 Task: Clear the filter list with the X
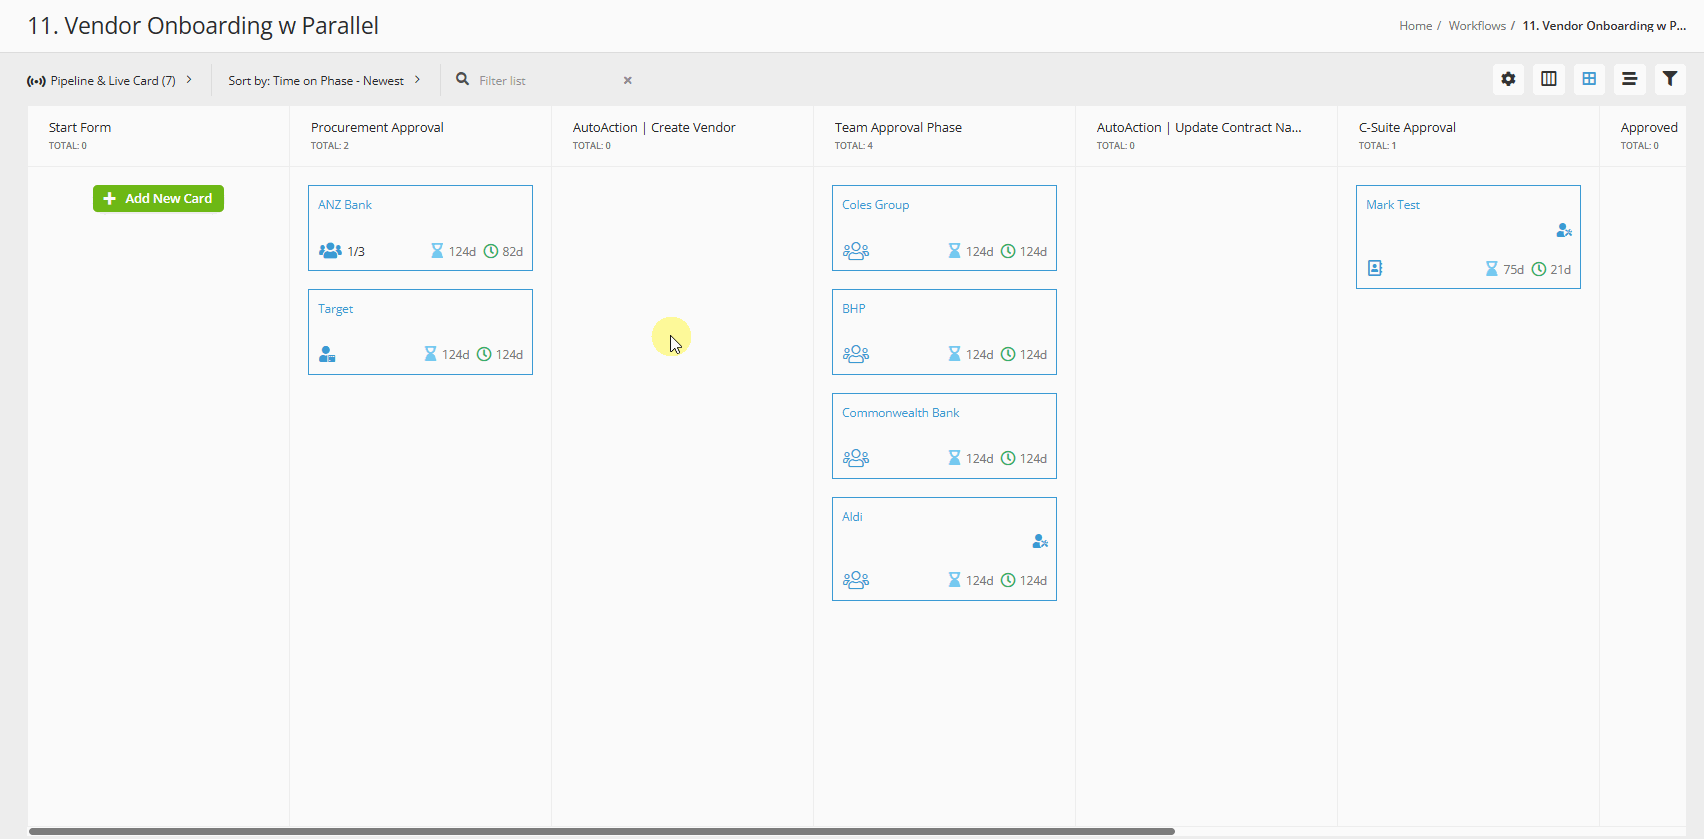click(x=628, y=81)
